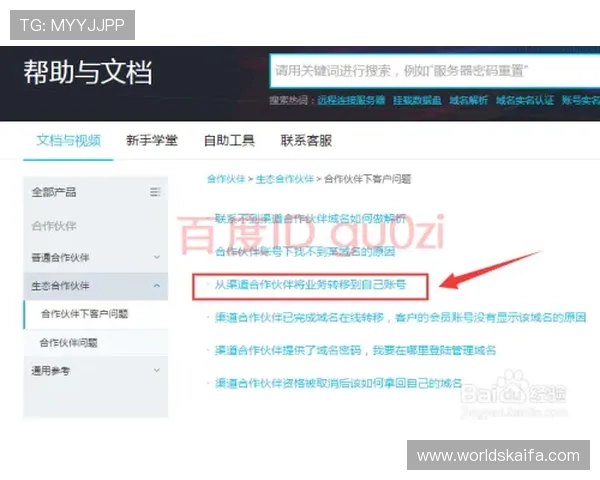Open article 从渠道合作伙伴将业务转移到自己账号
The image size is (600, 480).
[310, 284]
